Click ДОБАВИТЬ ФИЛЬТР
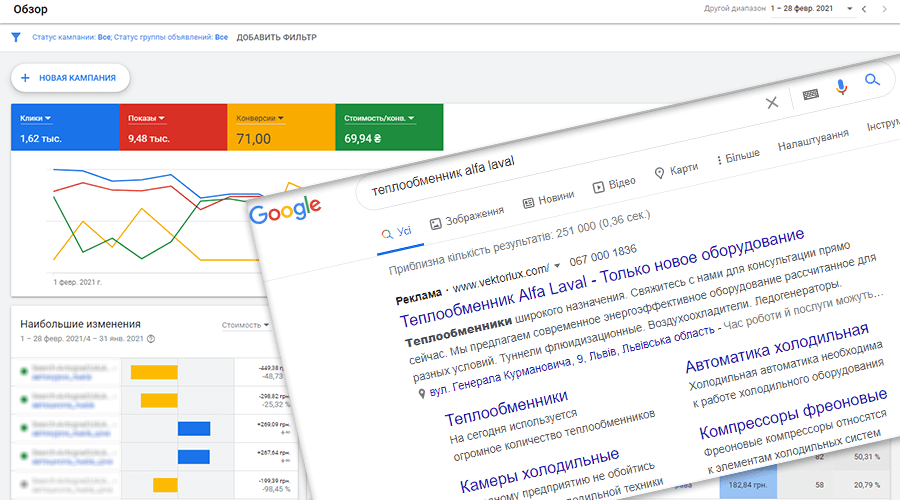Viewport: 900px width, 500px height. pos(277,37)
